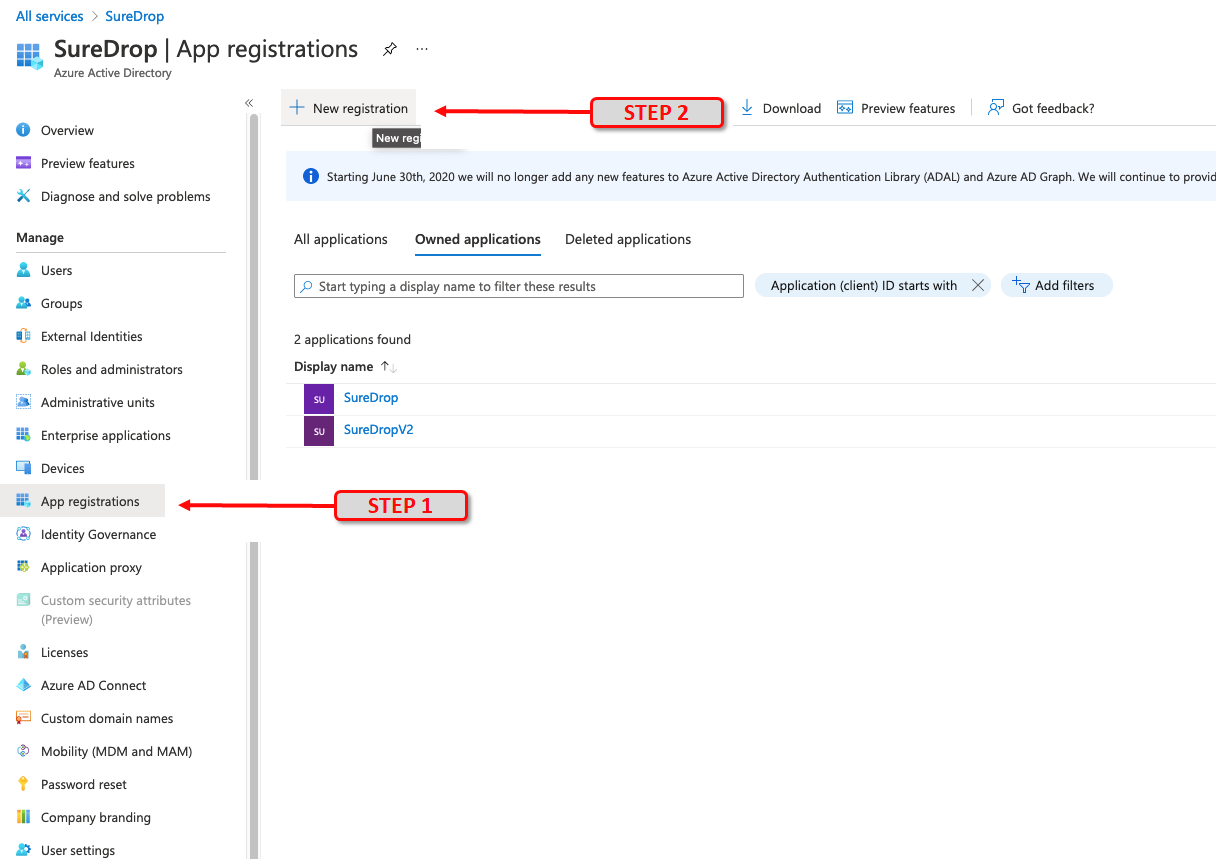The width and height of the screenshot is (1216, 859).
Task: Click the info icon in the ADAL notice banner
Action: (x=311, y=176)
